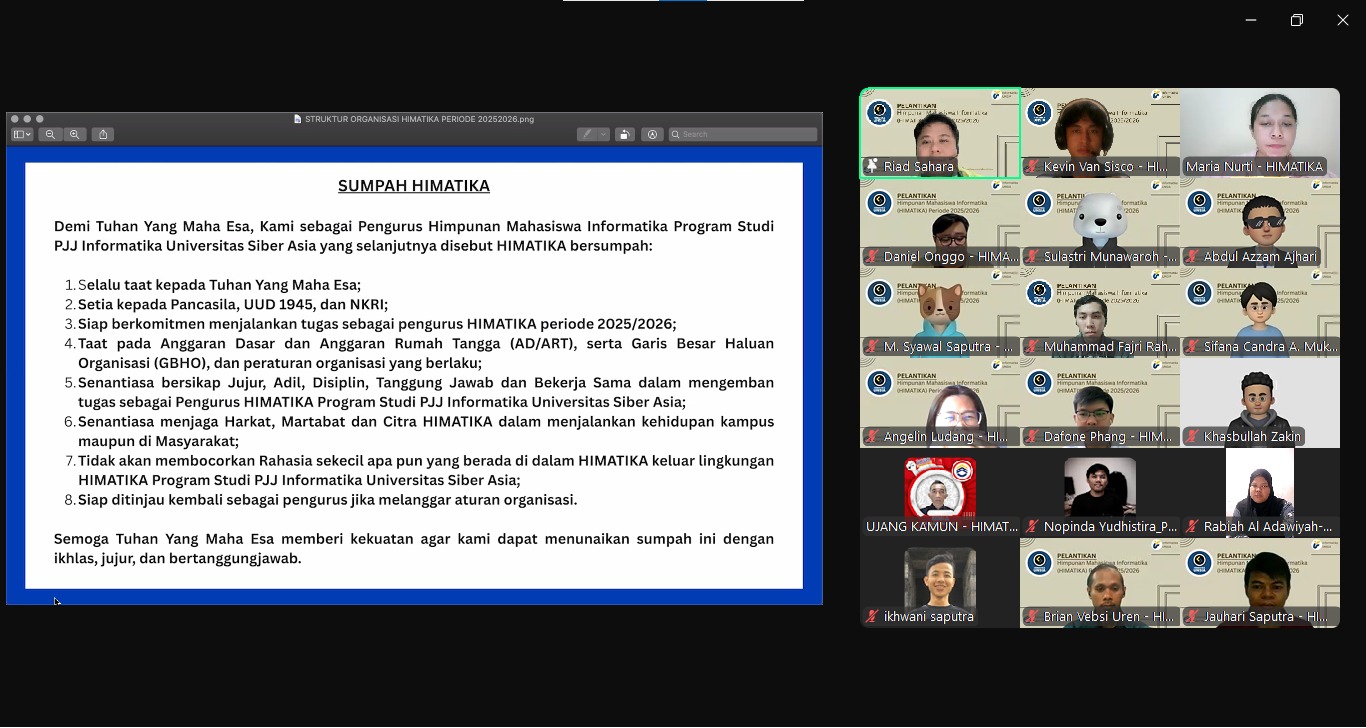
Task: Open the sidebar view menu in Preview
Action: click(22, 134)
